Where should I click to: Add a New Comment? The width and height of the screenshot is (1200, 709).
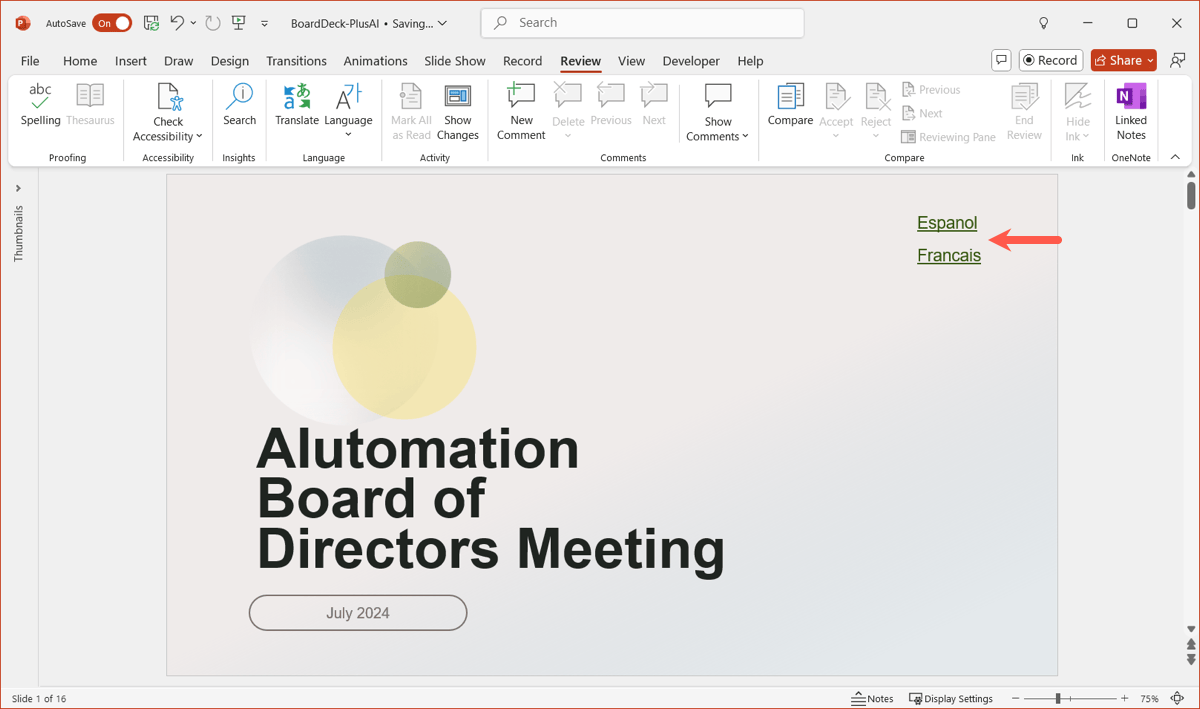pyautogui.click(x=521, y=112)
